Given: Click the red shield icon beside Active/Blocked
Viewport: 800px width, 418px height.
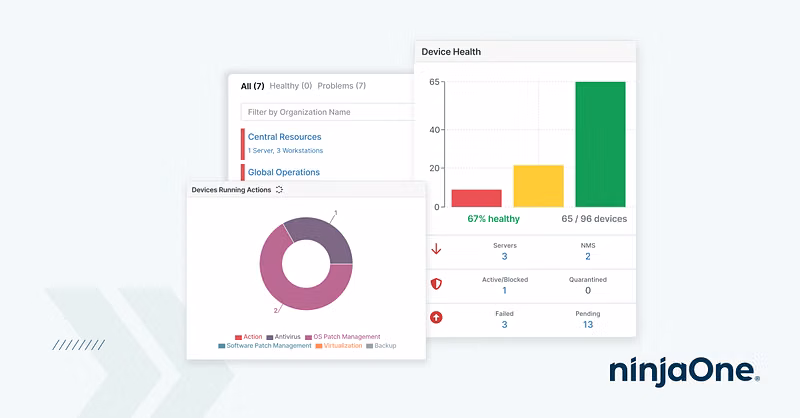Looking at the screenshot, I should (436, 284).
